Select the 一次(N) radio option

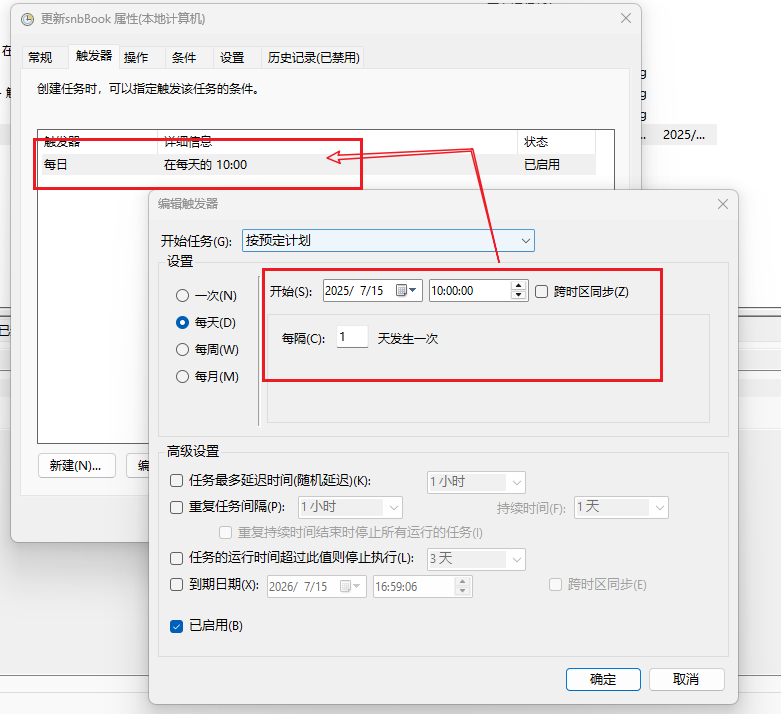tap(182, 296)
